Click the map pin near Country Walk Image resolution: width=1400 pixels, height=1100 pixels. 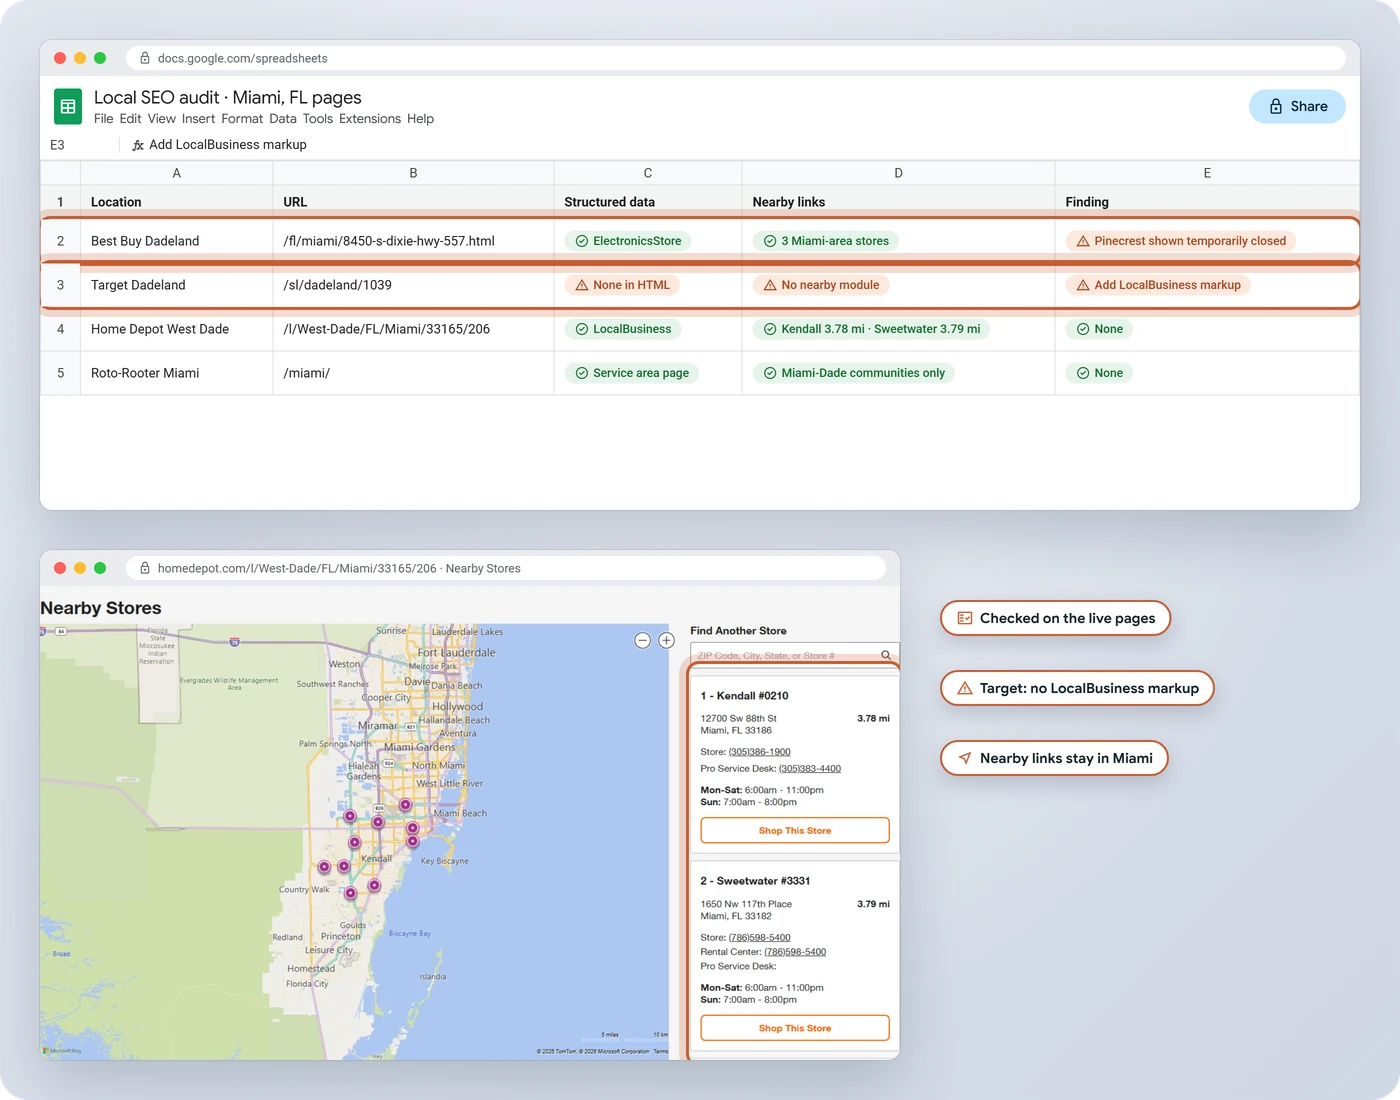[x=324, y=867]
